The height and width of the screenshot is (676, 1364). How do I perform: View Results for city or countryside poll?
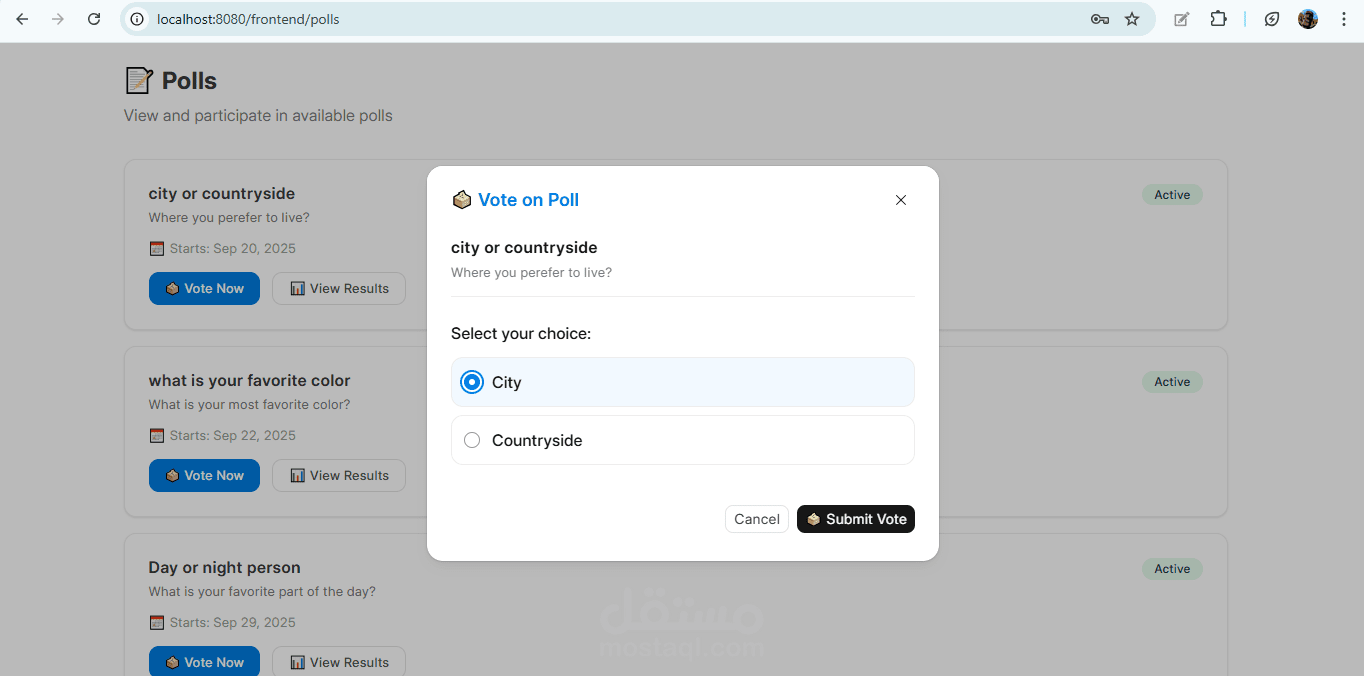point(339,288)
